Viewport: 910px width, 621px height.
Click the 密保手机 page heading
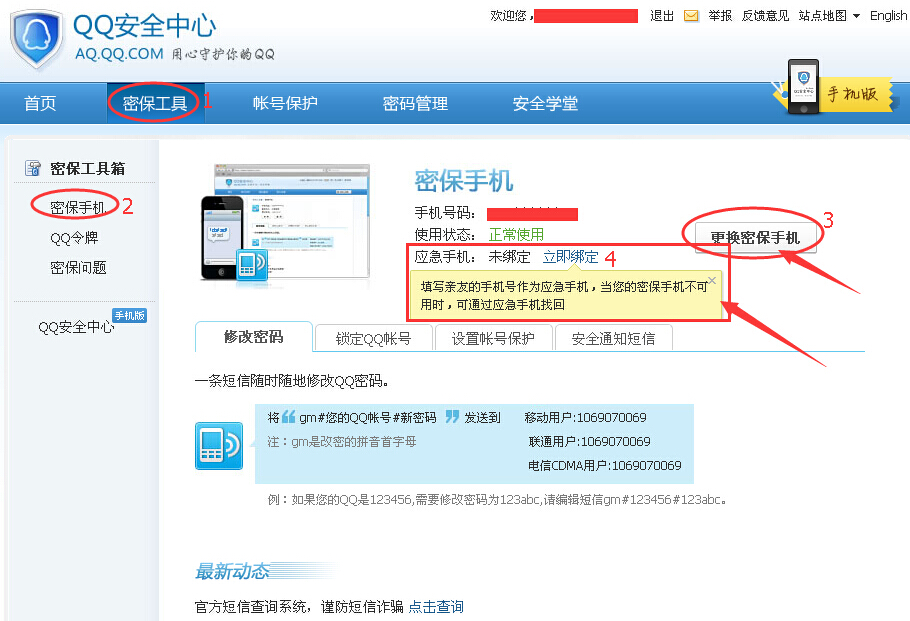[464, 180]
